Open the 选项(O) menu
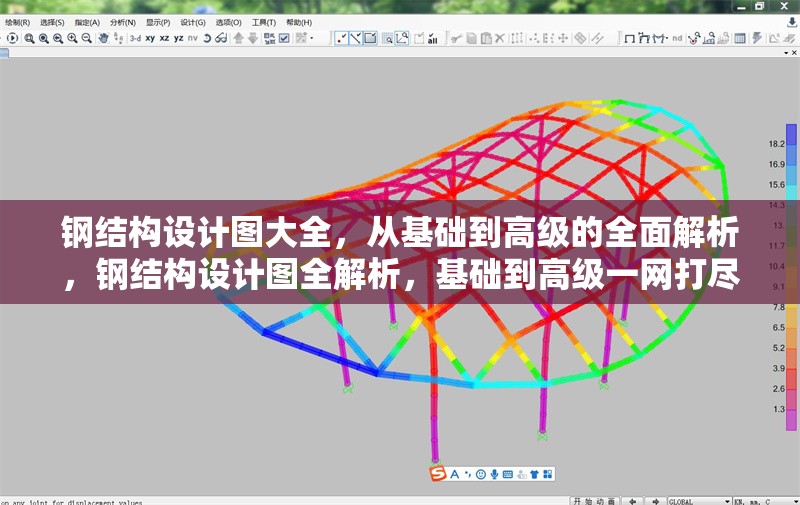800x505 pixels. [x=228, y=22]
